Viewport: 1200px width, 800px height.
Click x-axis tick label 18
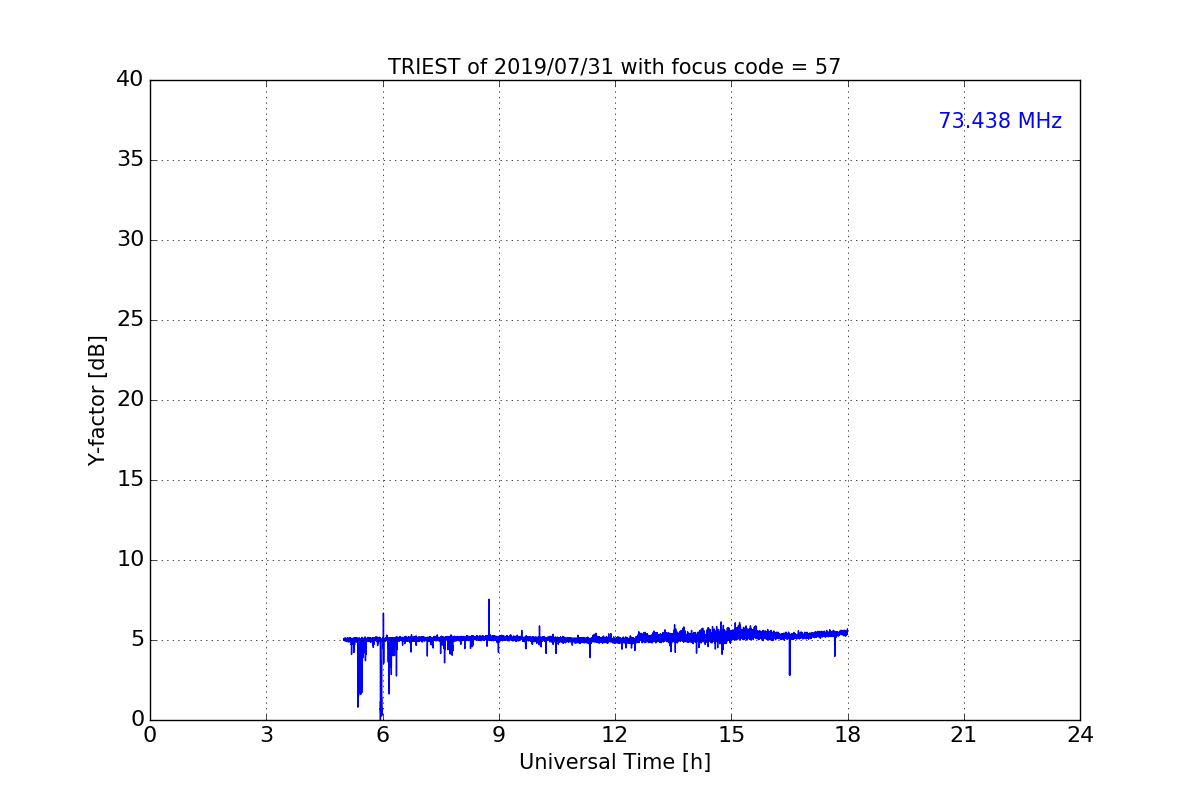coord(848,735)
